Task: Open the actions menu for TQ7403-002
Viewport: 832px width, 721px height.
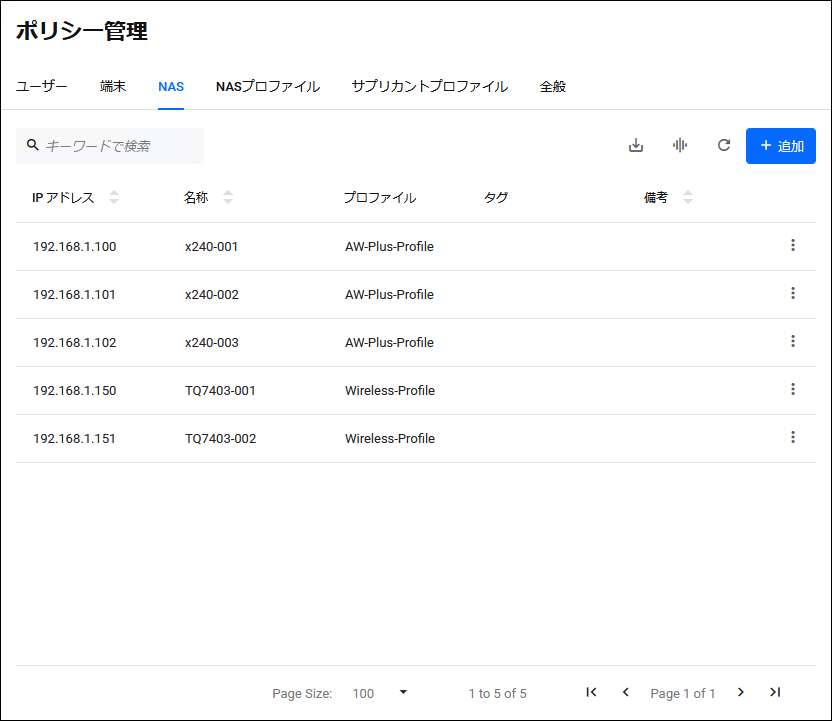Action: click(x=793, y=437)
